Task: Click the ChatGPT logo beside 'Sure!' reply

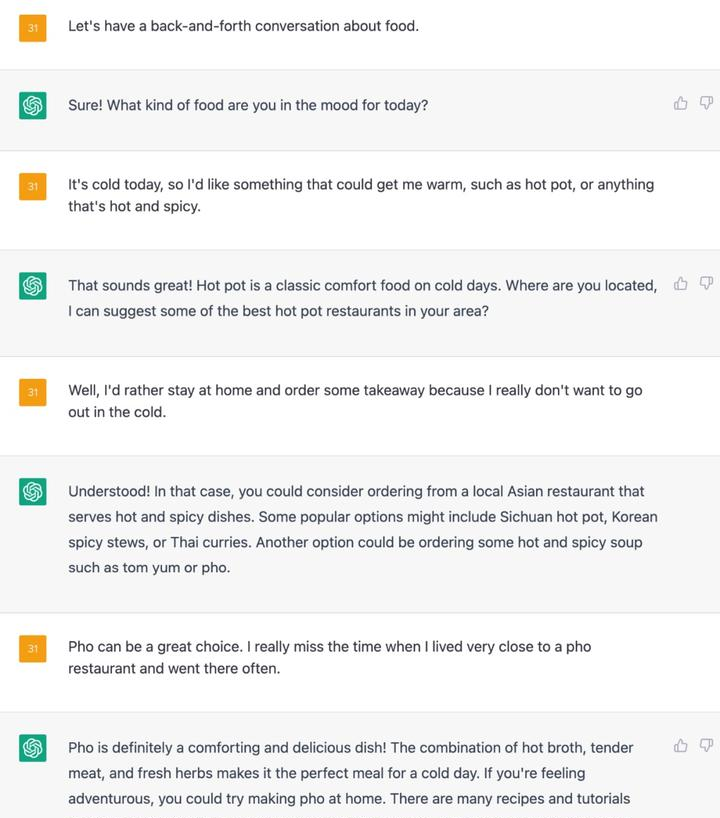Action: [x=33, y=105]
